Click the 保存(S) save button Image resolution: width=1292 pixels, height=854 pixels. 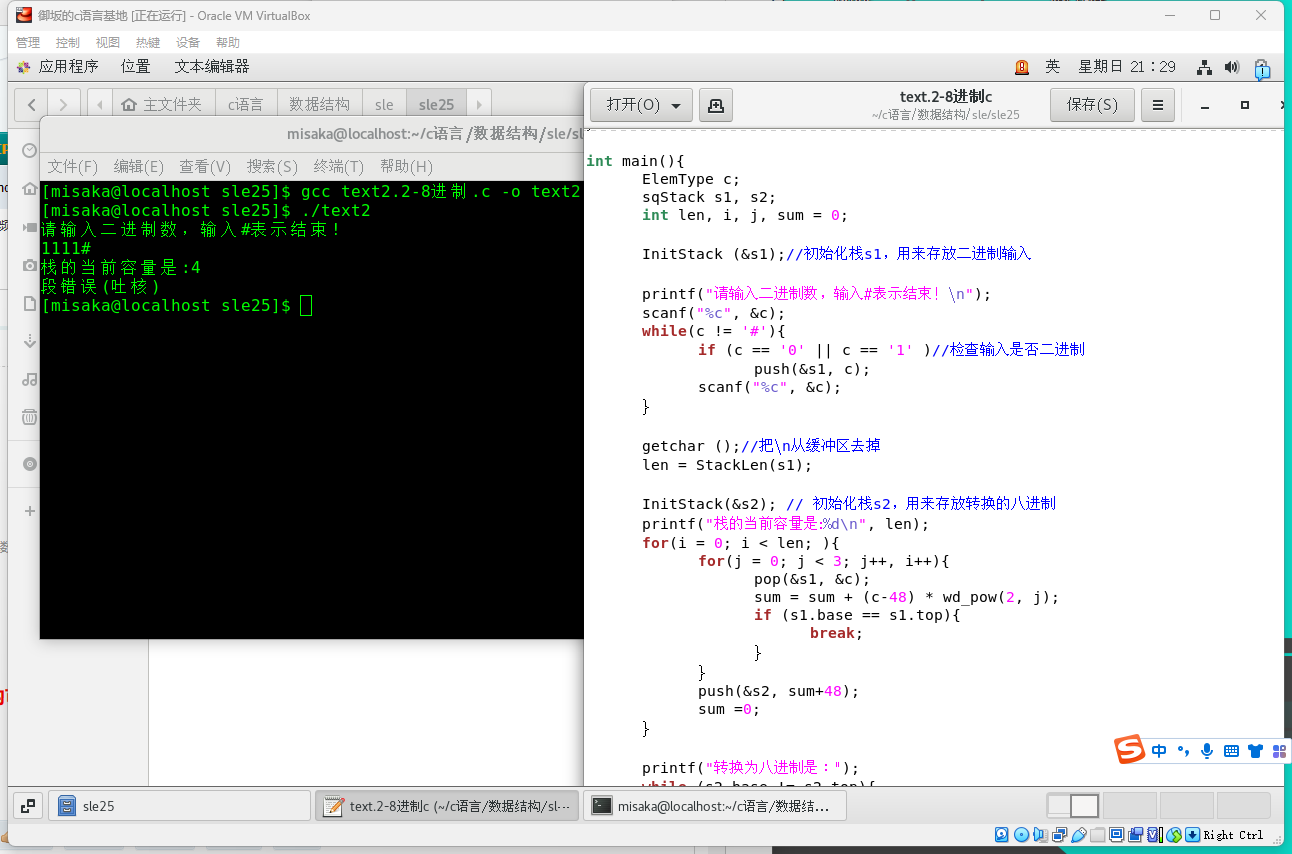click(1092, 104)
